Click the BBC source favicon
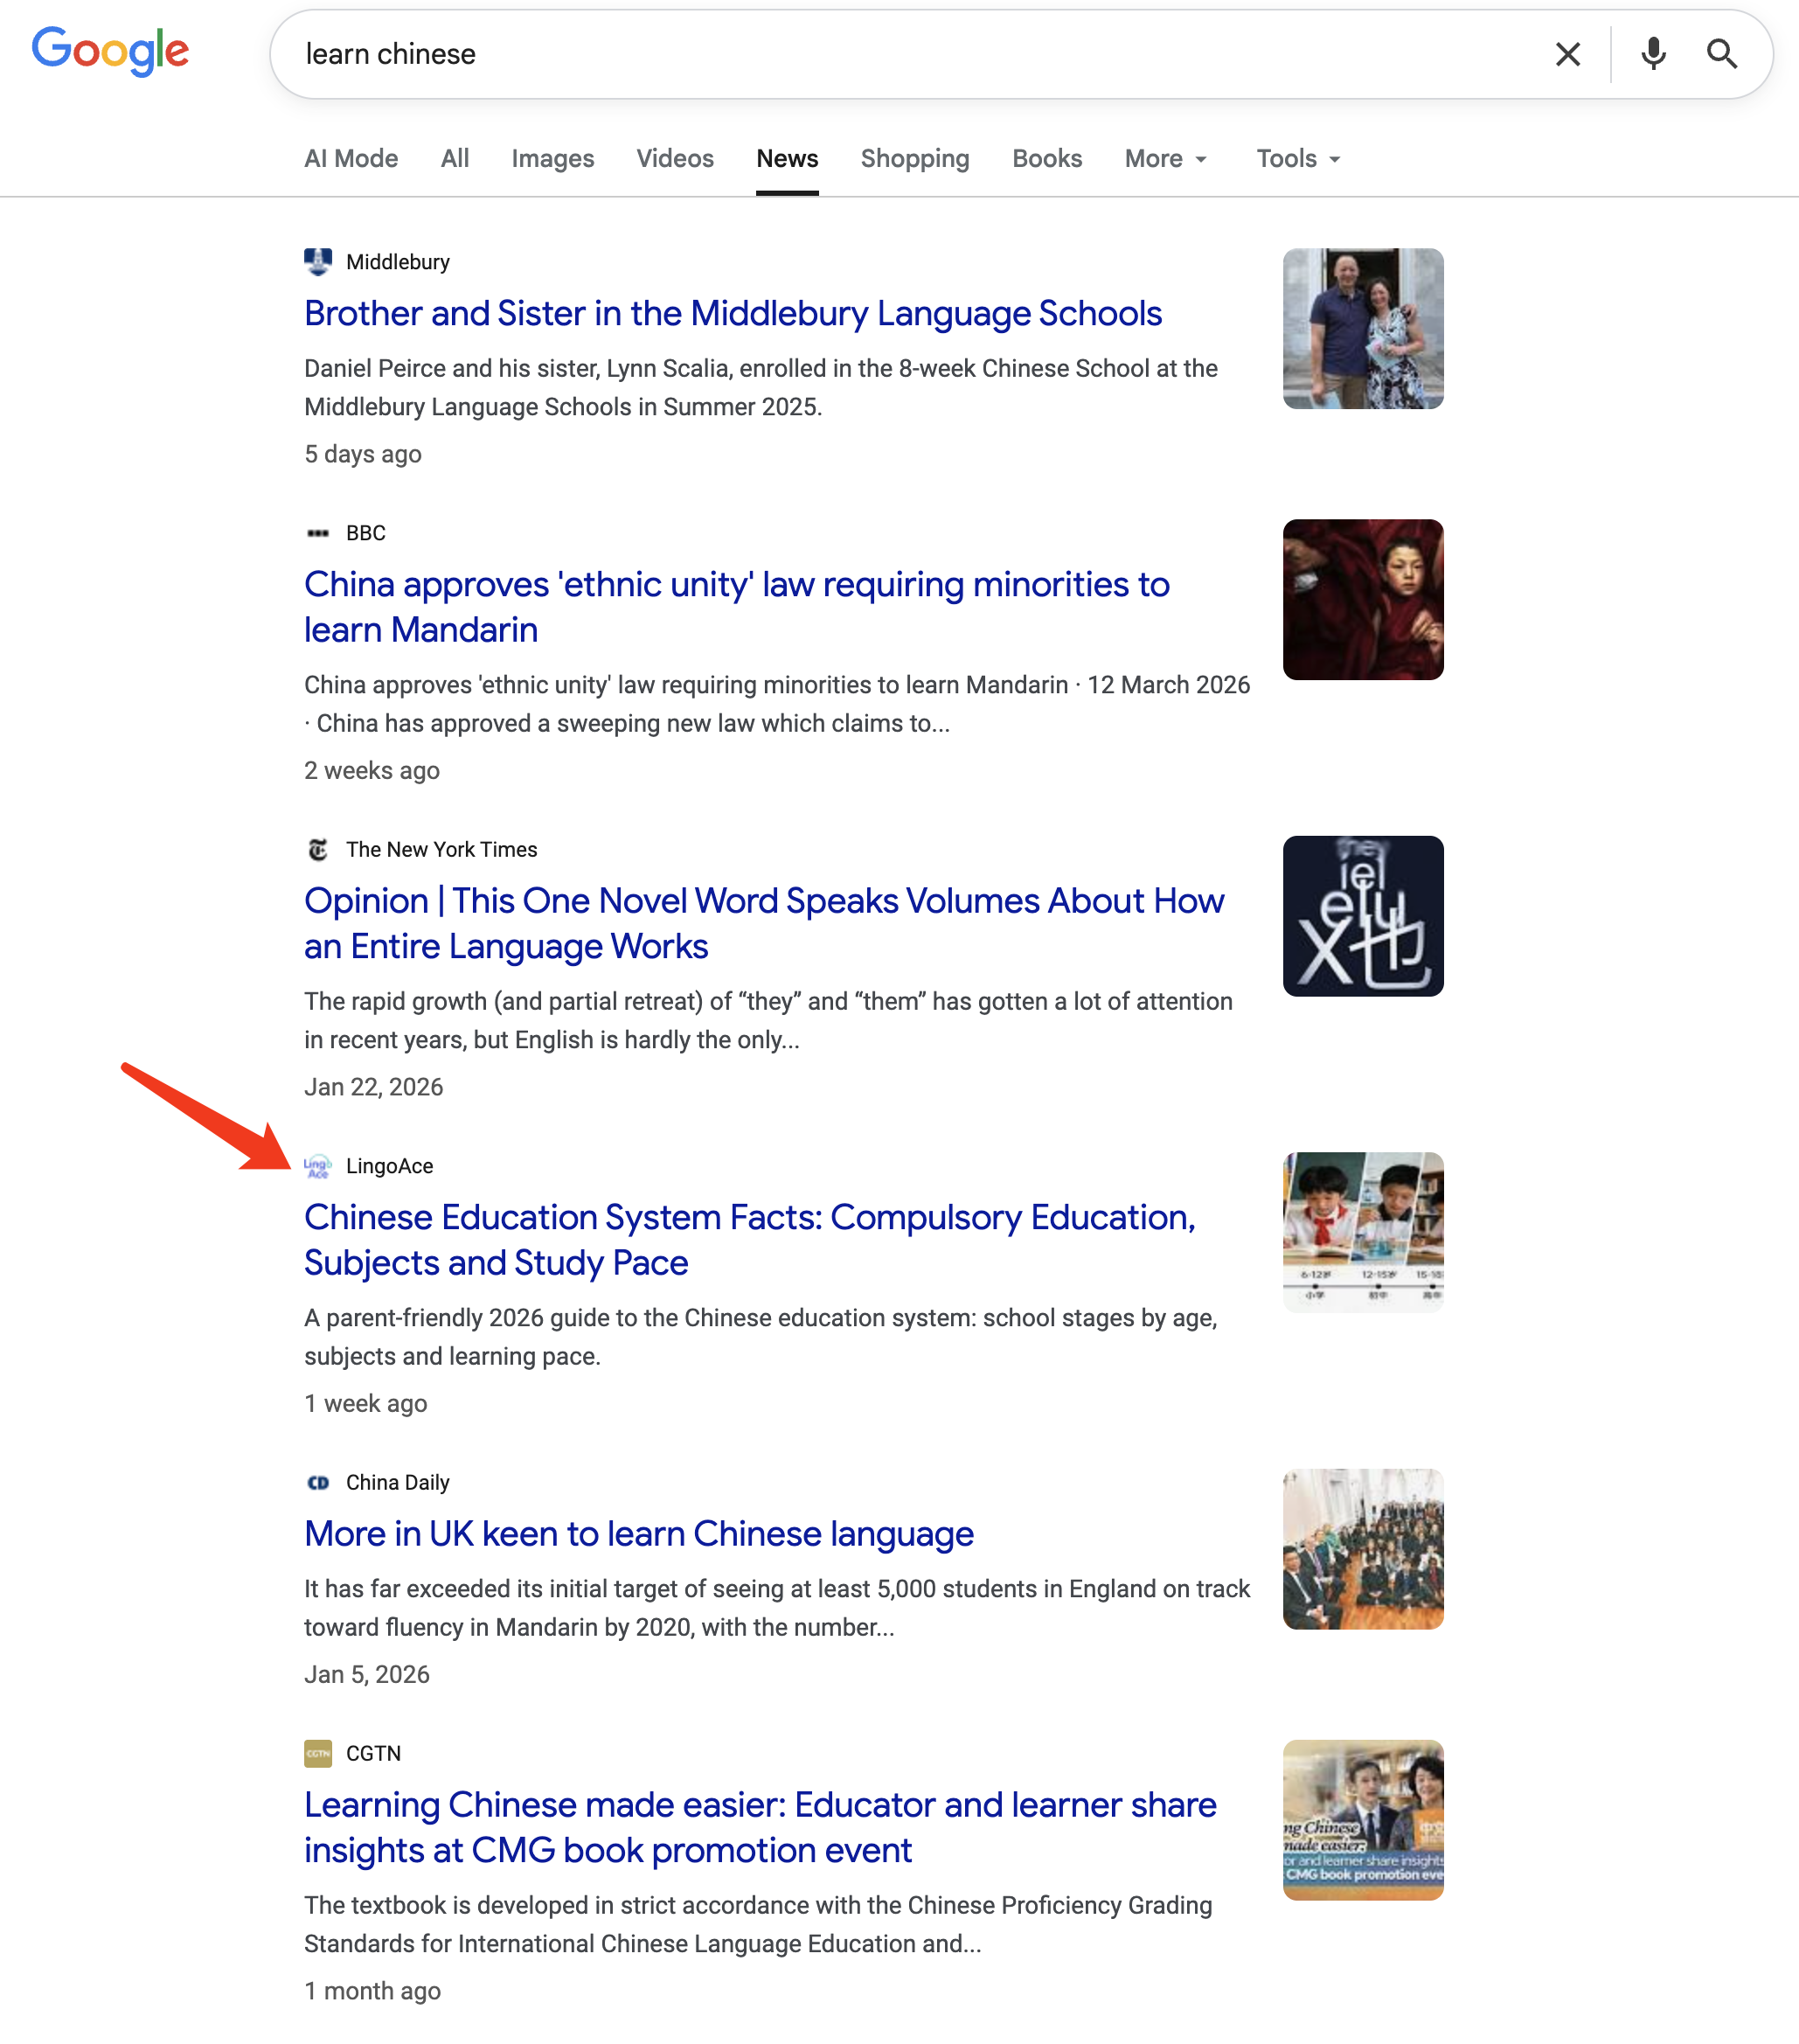Screen dimensions: 1799x2044 (x=318, y=533)
